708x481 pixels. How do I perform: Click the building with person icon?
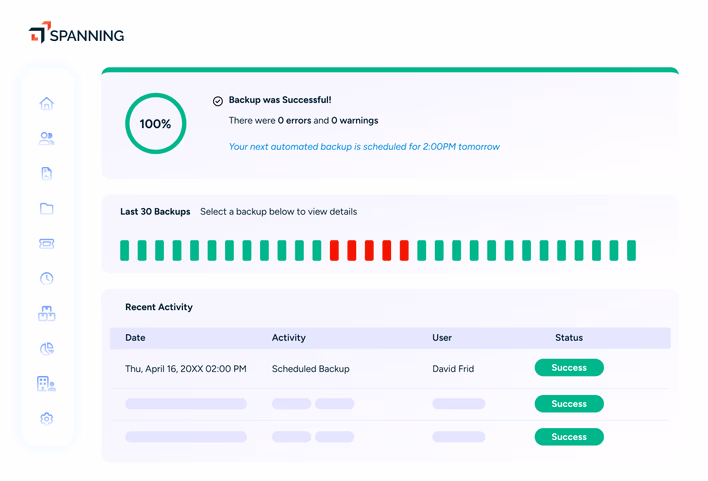click(47, 383)
